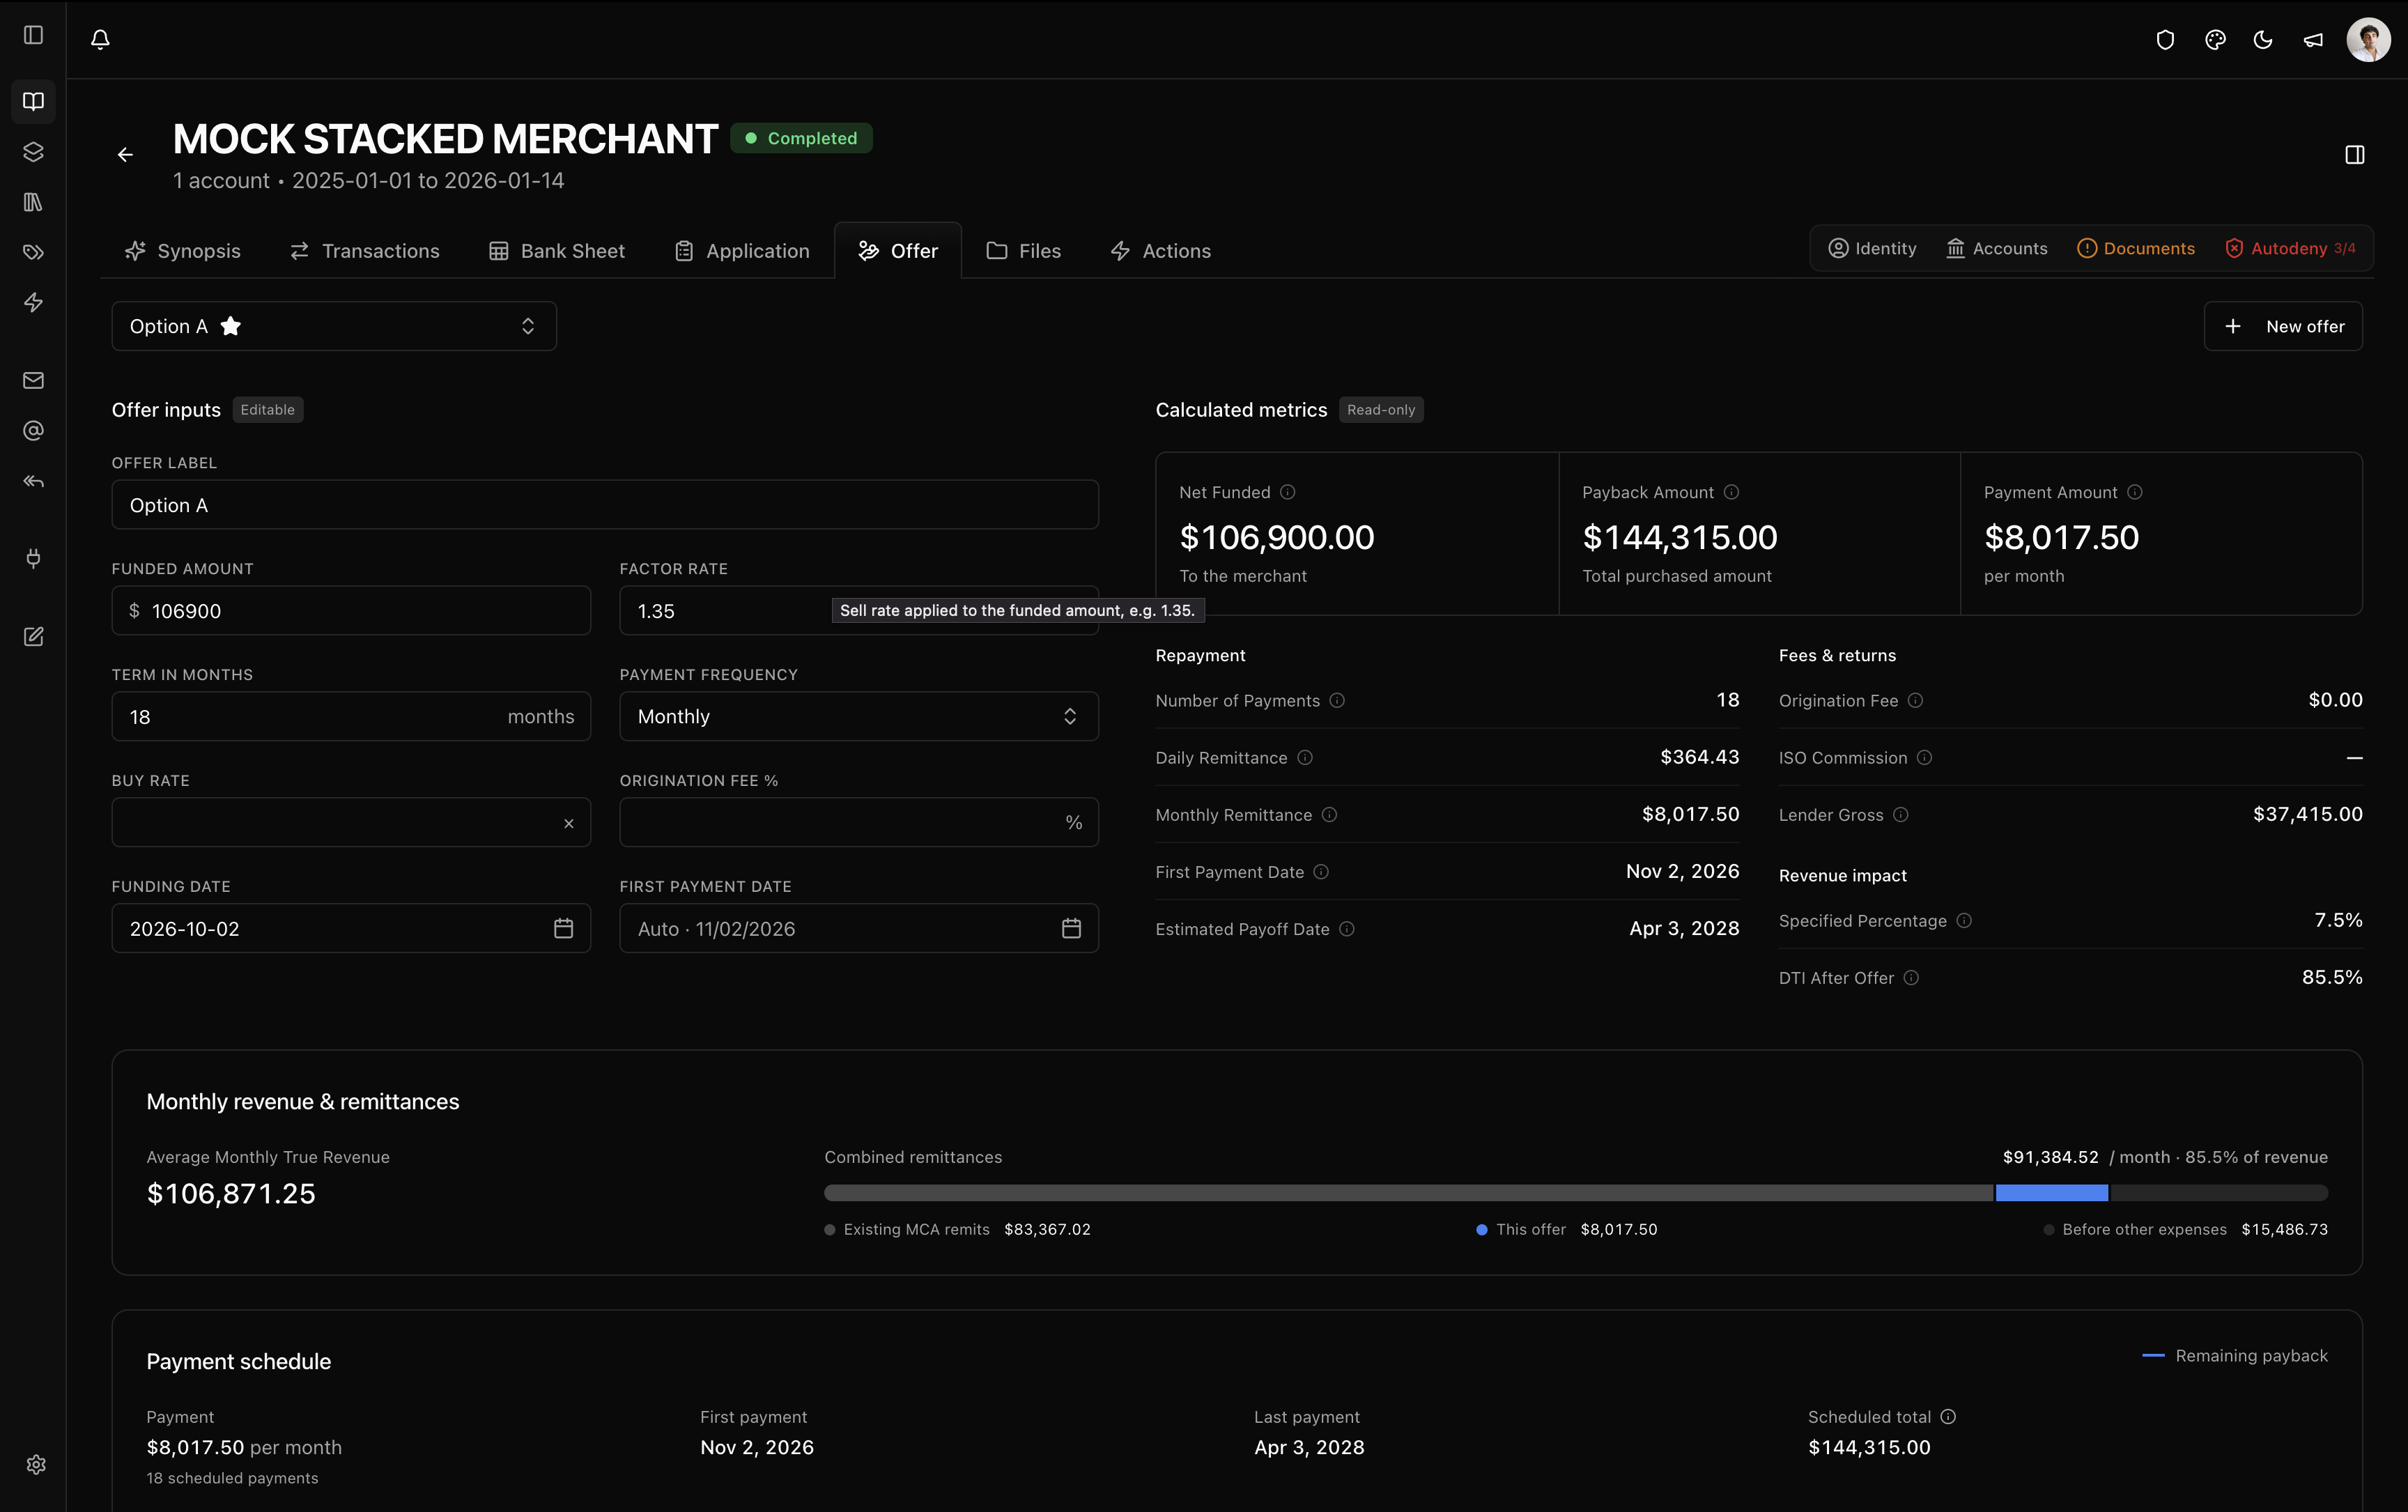
Task: Switch to the Transactions tab
Action: [x=364, y=251]
